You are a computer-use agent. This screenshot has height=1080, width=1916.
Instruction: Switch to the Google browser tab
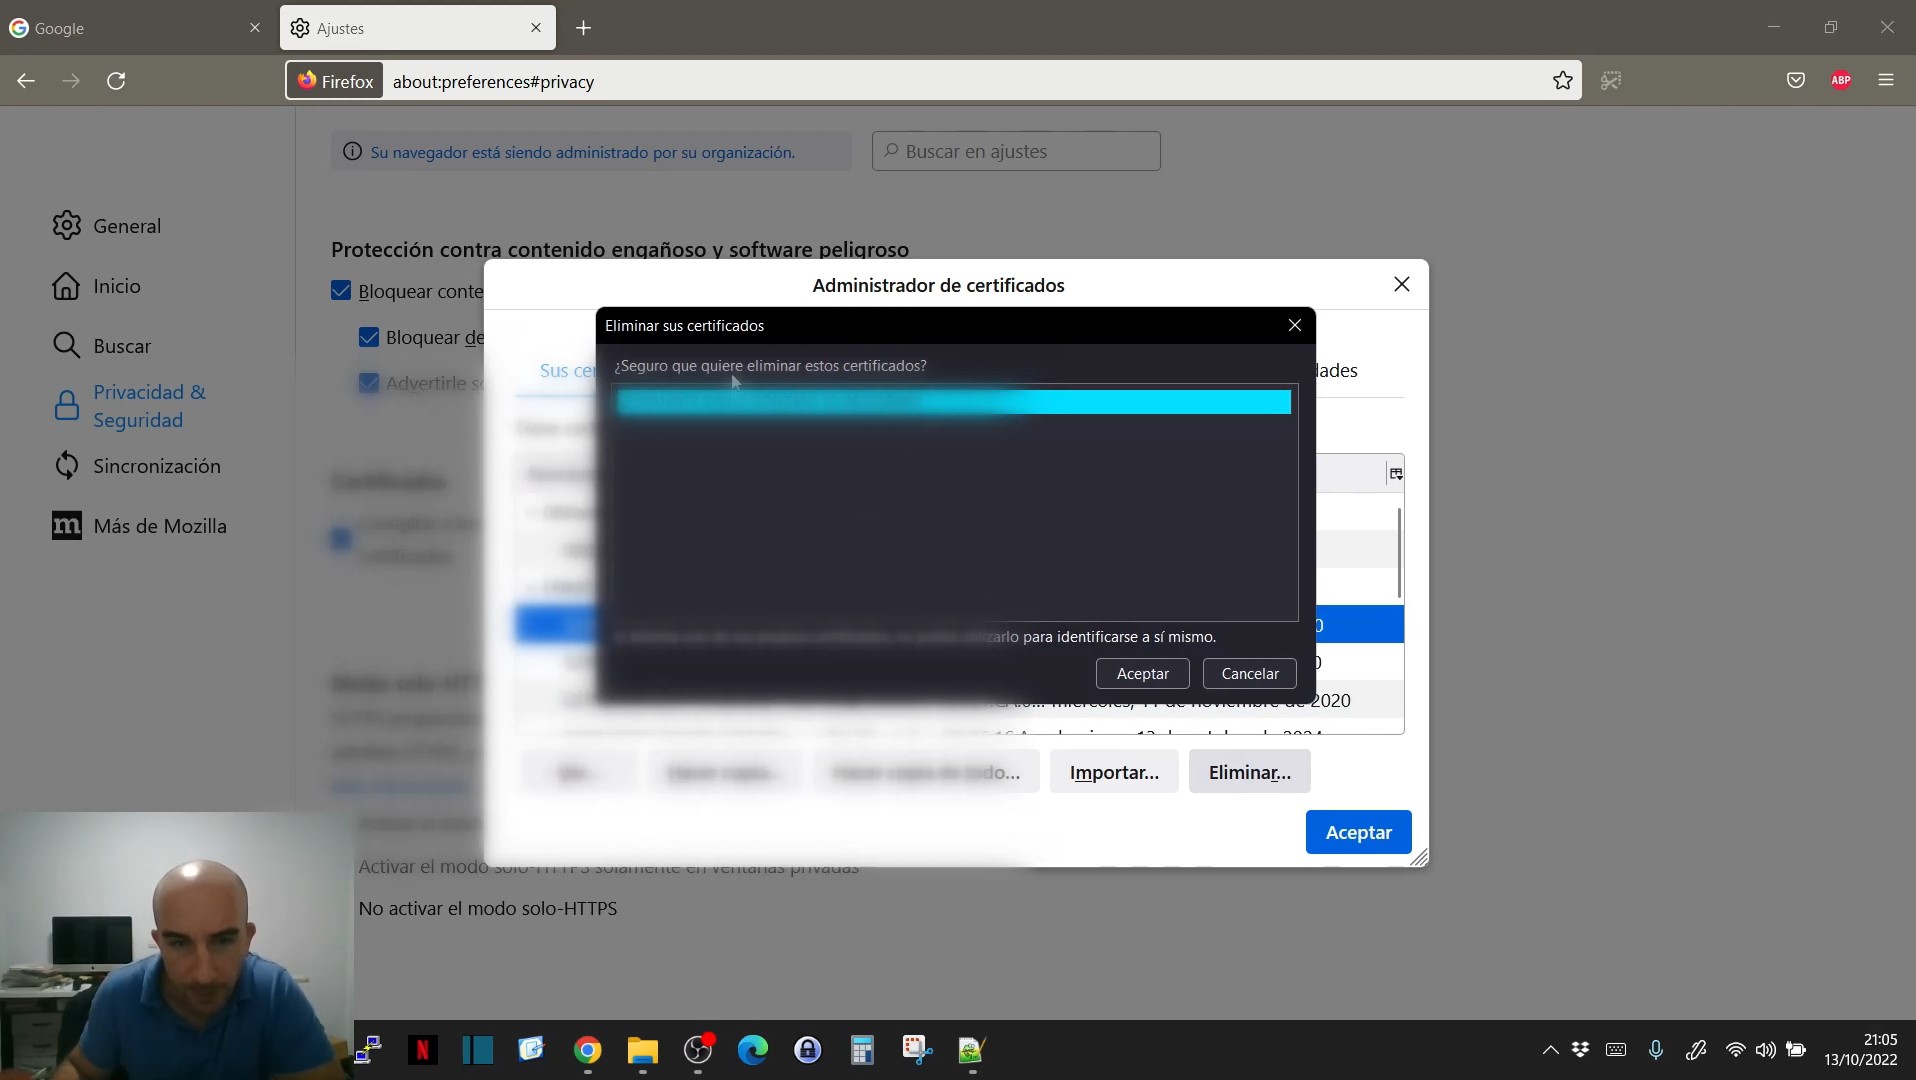pyautogui.click(x=130, y=28)
